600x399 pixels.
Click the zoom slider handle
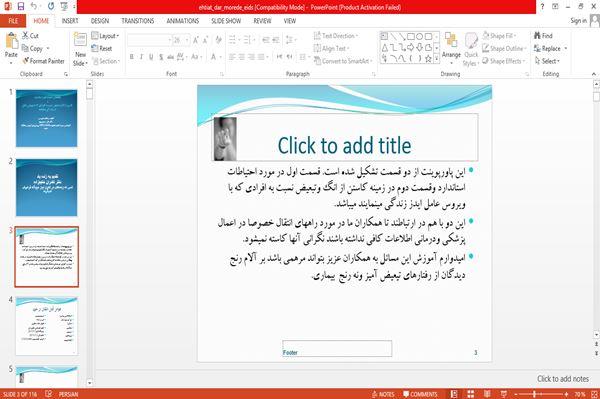click(x=534, y=394)
